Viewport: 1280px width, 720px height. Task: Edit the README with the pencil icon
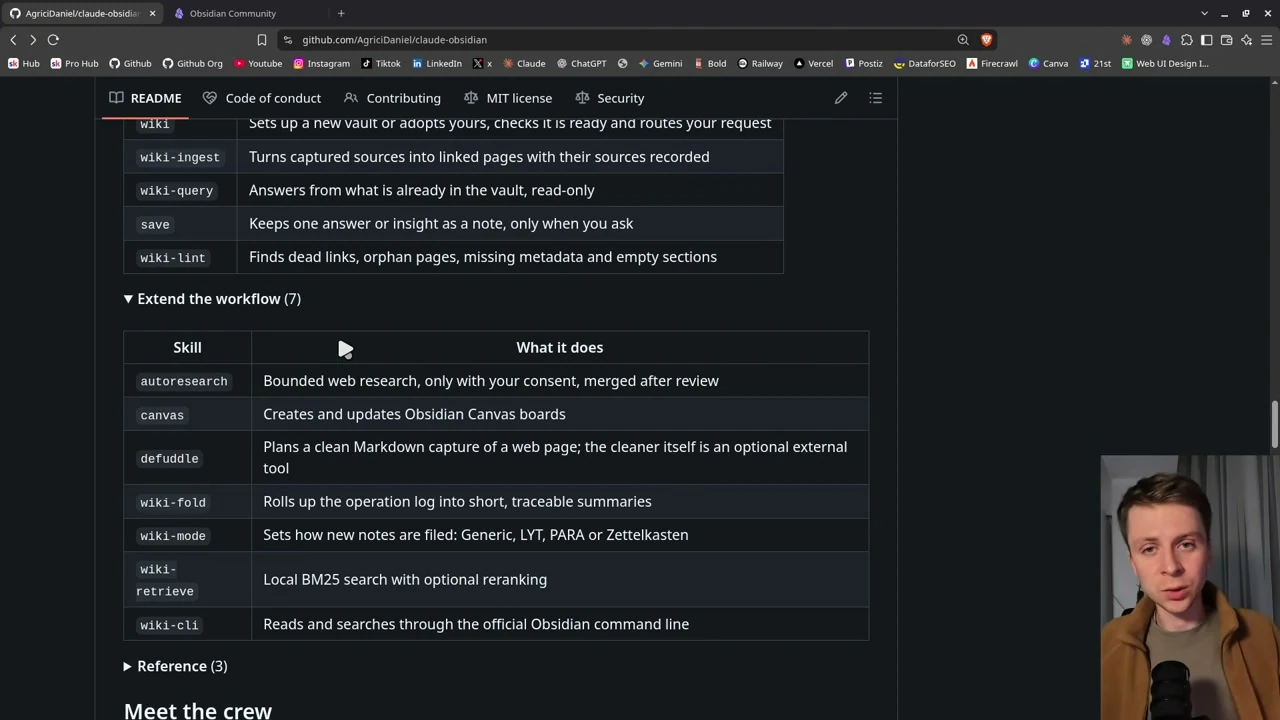(841, 98)
